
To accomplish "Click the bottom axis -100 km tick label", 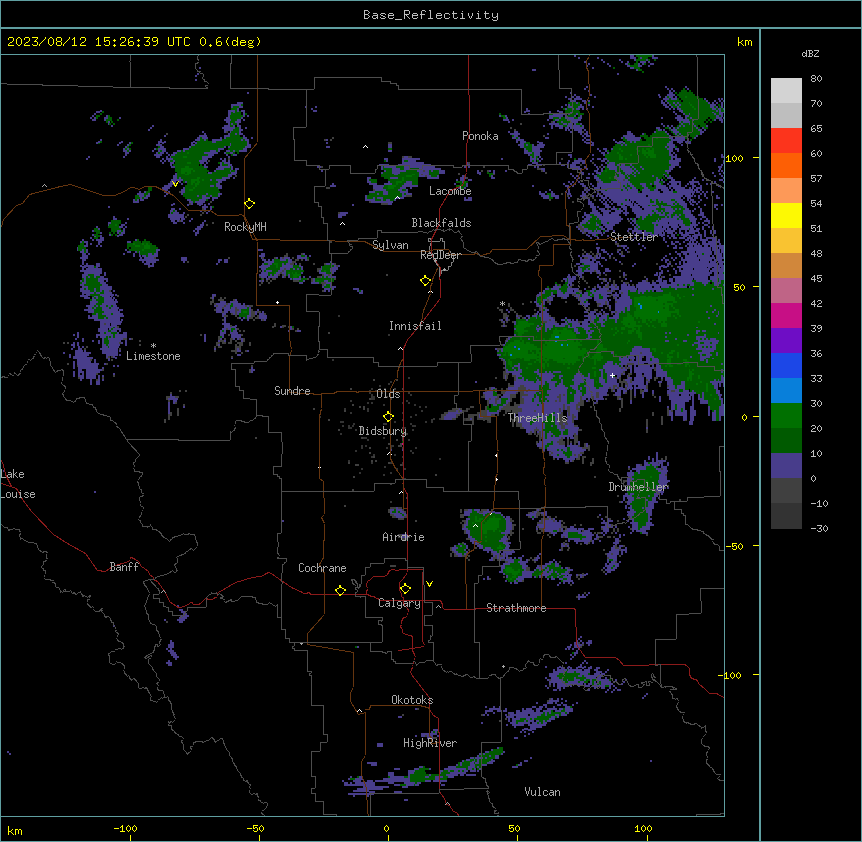I will click(x=125, y=828).
